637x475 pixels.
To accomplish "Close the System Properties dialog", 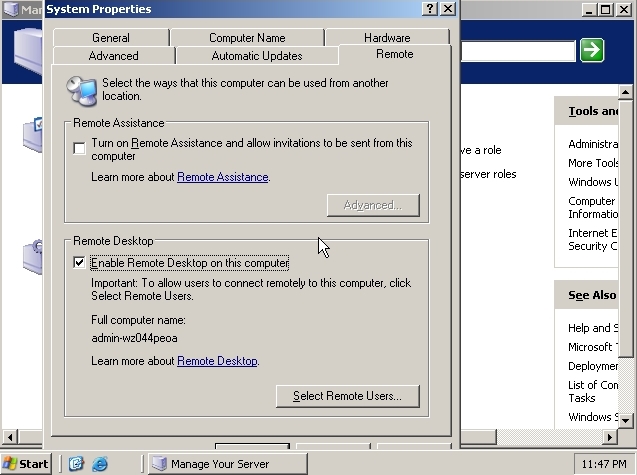I will click(x=448, y=9).
